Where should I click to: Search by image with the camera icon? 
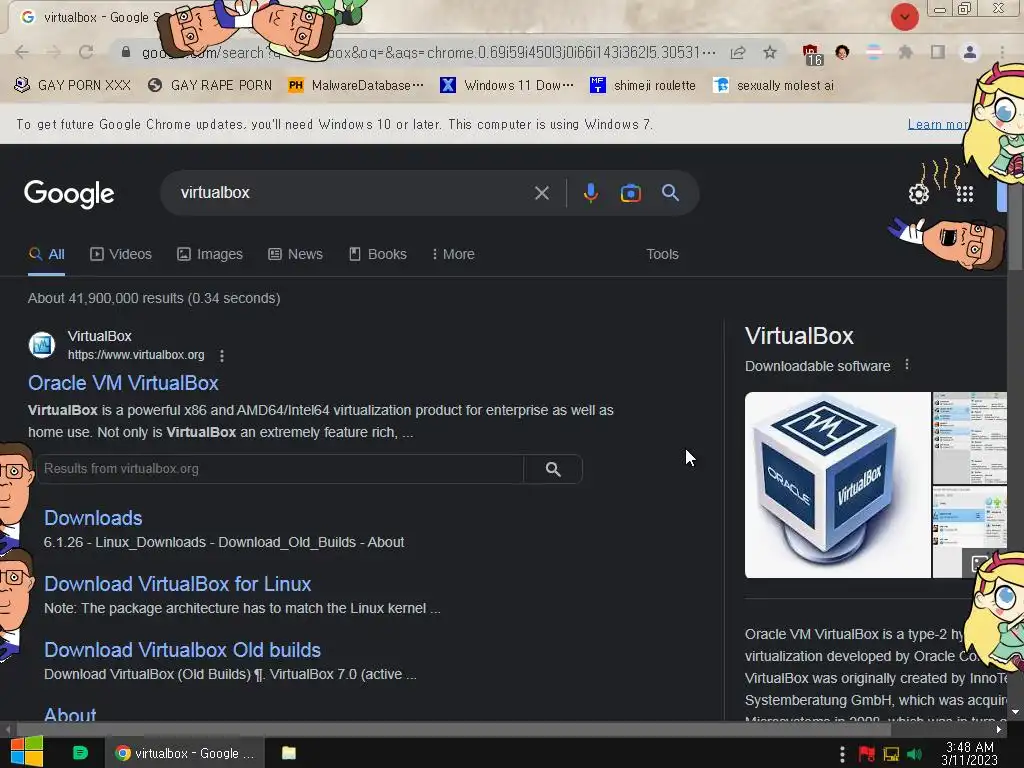pyautogui.click(x=630, y=193)
